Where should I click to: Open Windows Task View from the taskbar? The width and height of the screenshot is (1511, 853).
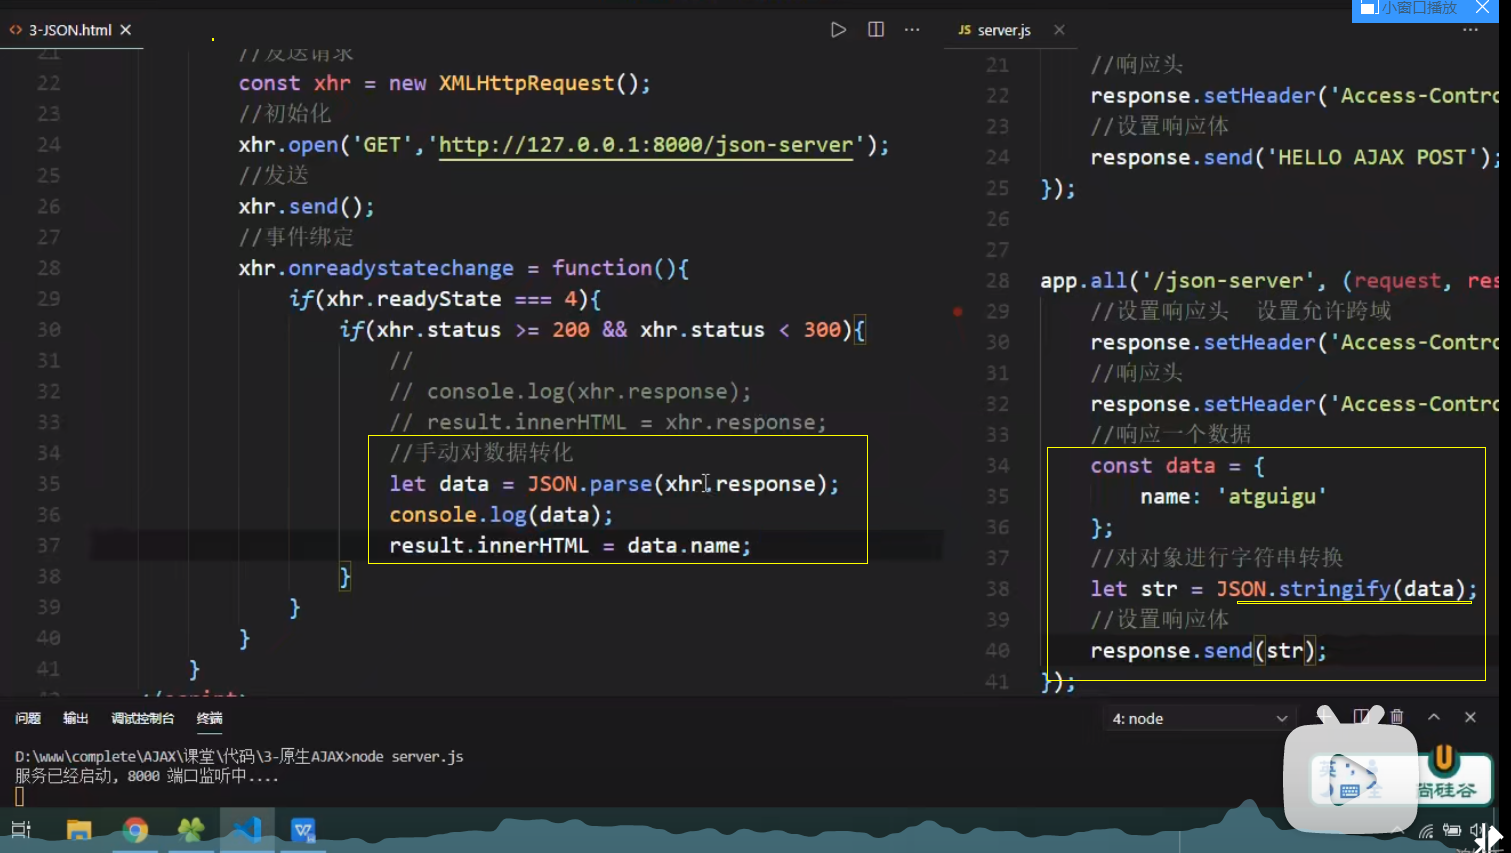tap(21, 830)
